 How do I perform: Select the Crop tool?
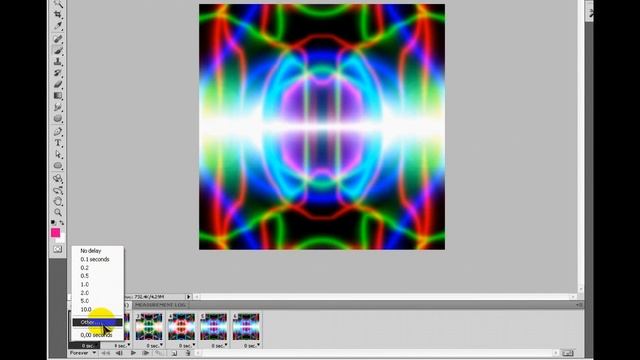click(58, 15)
